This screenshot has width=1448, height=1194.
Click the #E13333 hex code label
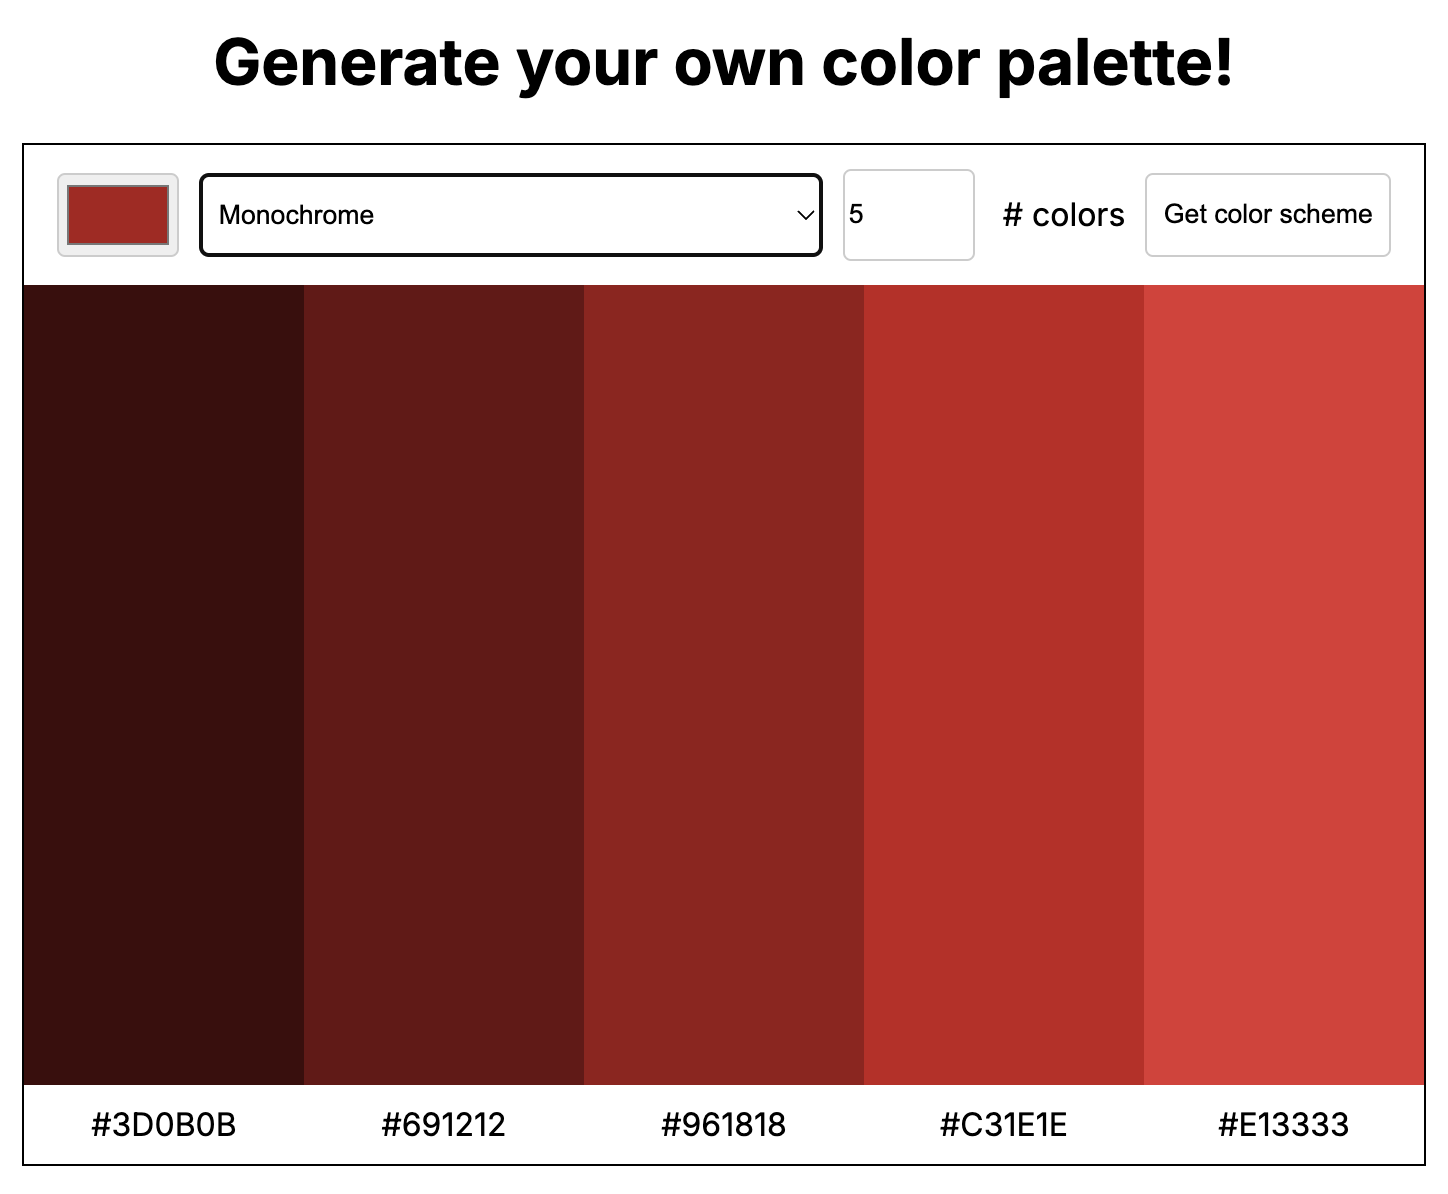1282,1124
